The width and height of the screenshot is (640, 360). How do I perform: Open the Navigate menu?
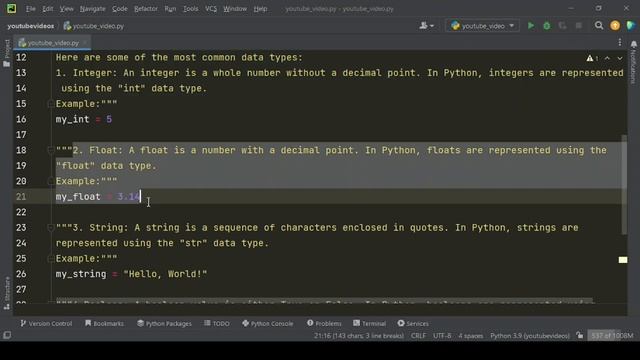coord(93,9)
